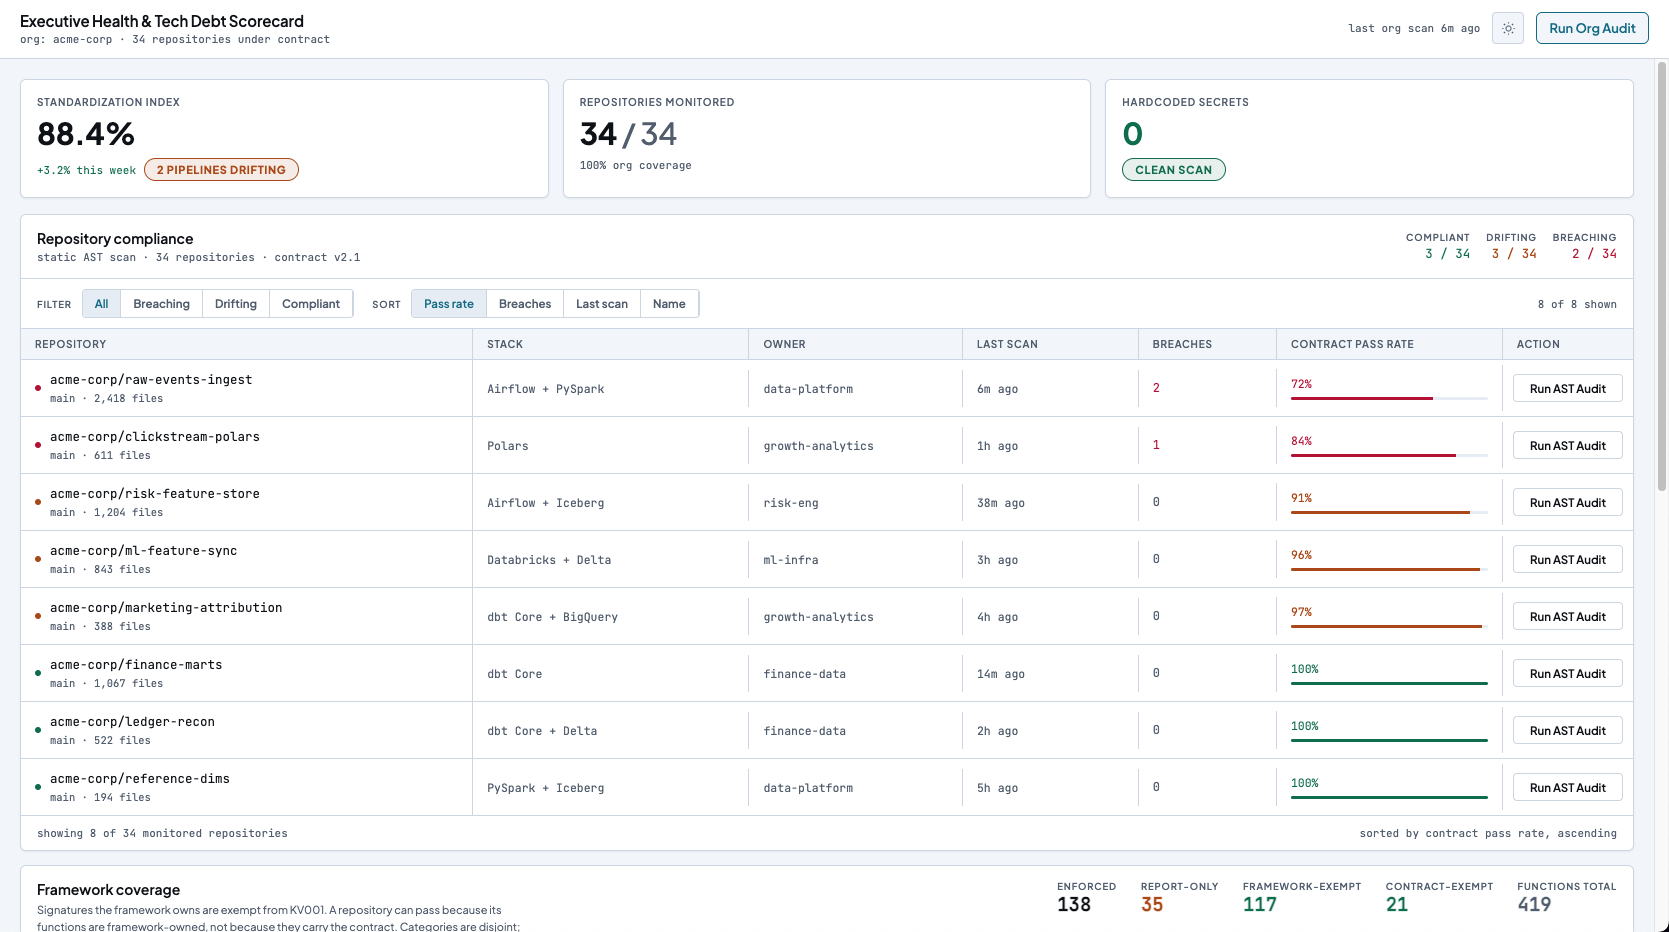Click the ENFORCED 138 framework statistic
This screenshot has width=1669, height=932.
click(1086, 898)
